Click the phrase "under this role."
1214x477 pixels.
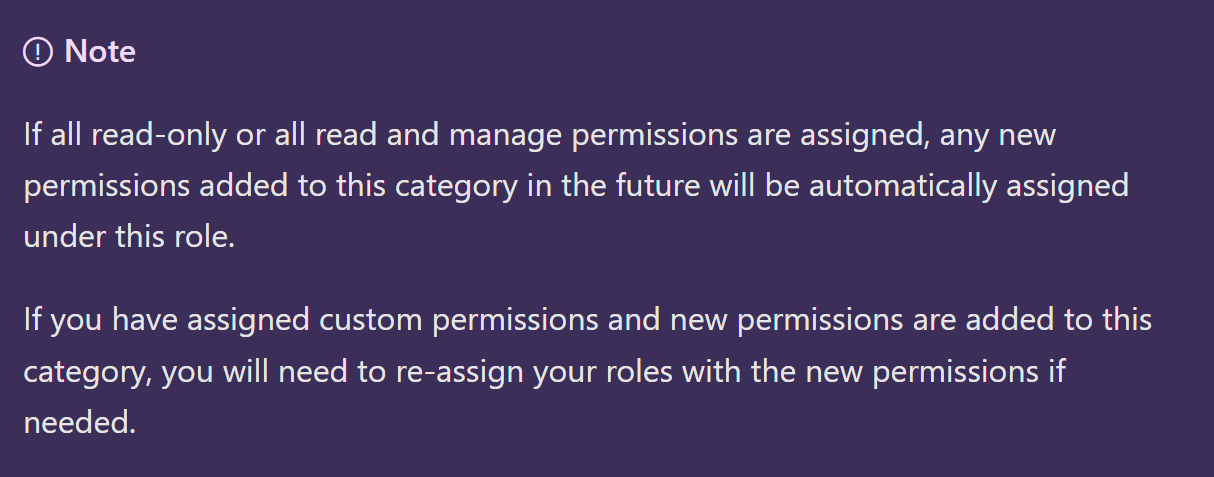pos(129,238)
